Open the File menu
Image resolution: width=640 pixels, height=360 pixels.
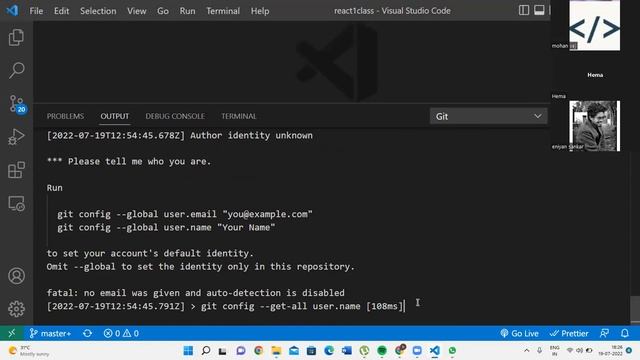[36, 11]
